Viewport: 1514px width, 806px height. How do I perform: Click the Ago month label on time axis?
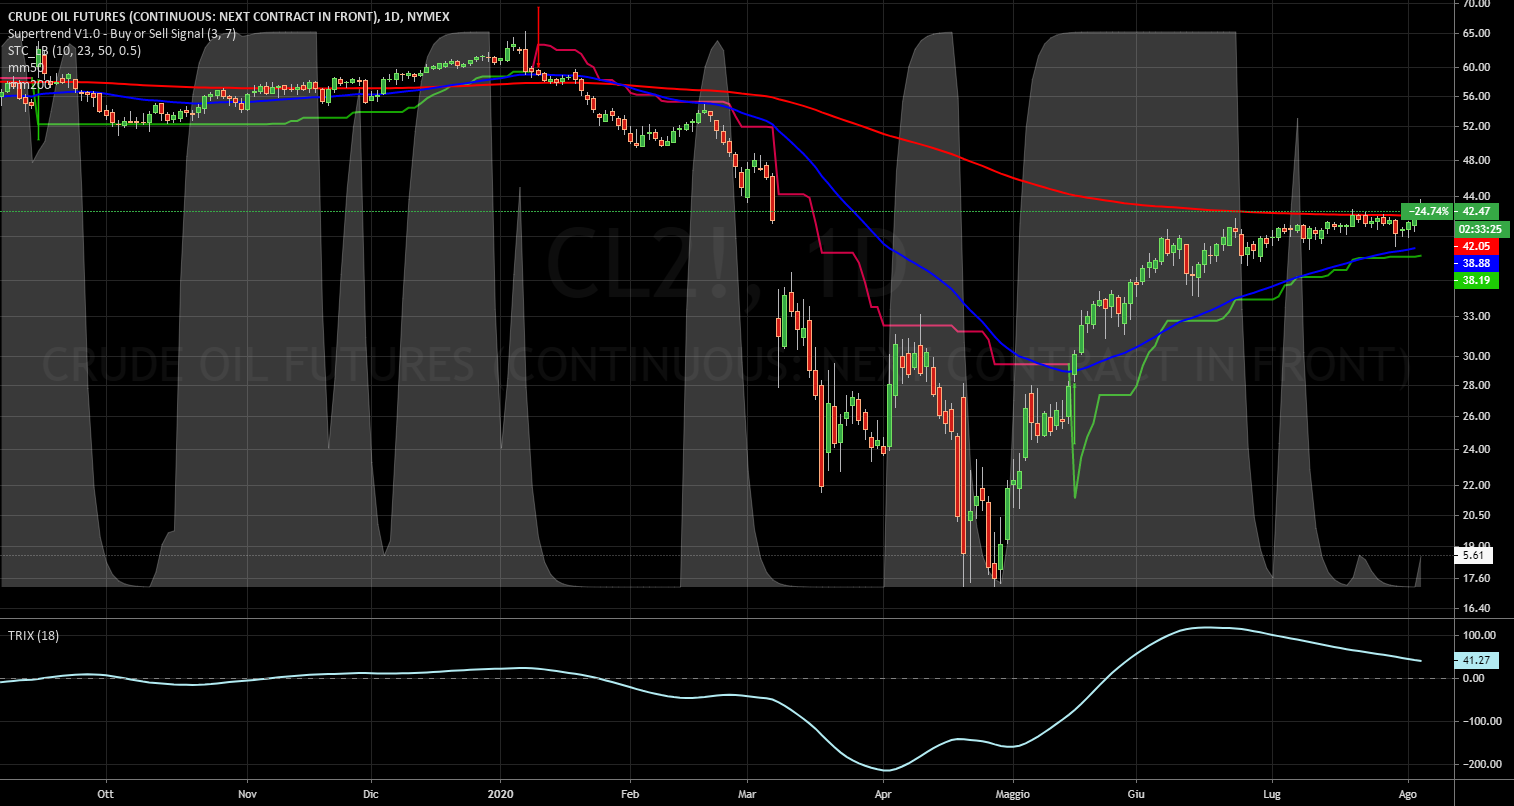[1409, 796]
